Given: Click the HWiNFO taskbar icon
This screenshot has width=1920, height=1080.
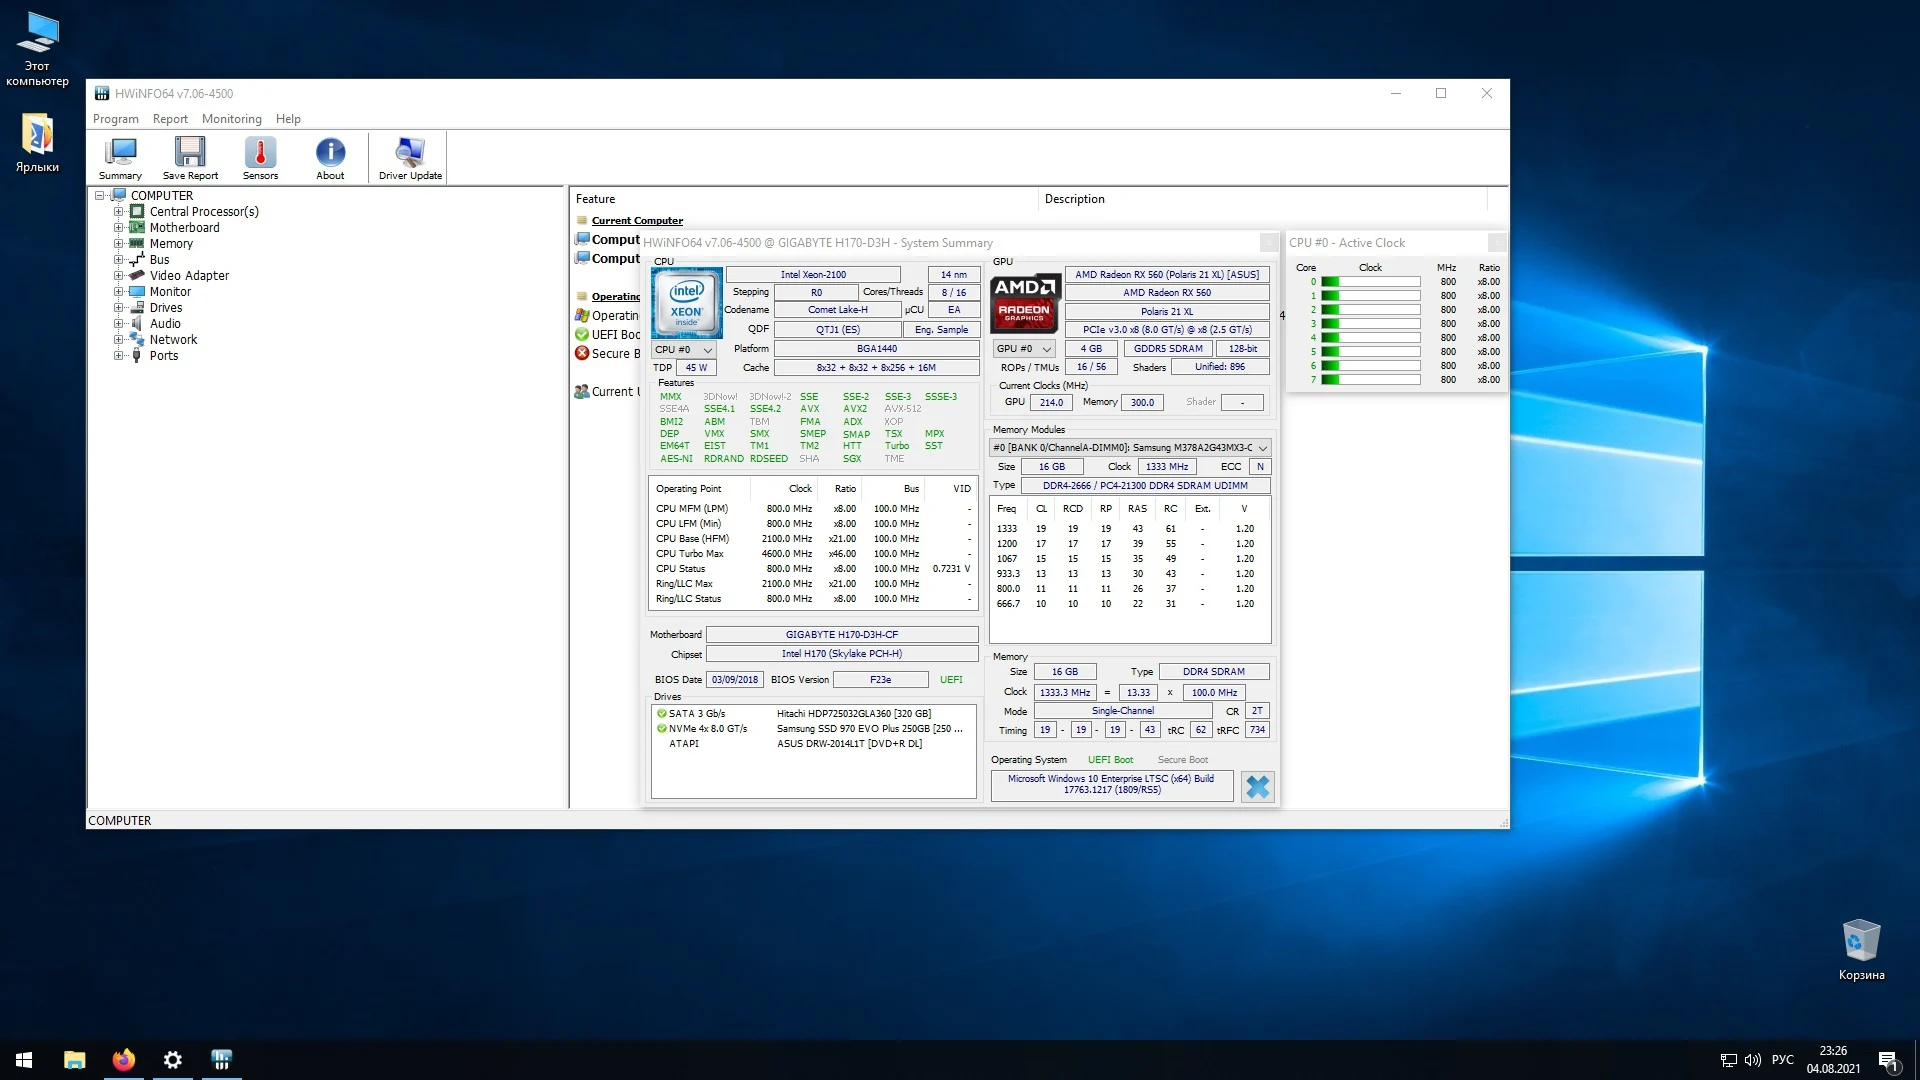Looking at the screenshot, I should [222, 1060].
